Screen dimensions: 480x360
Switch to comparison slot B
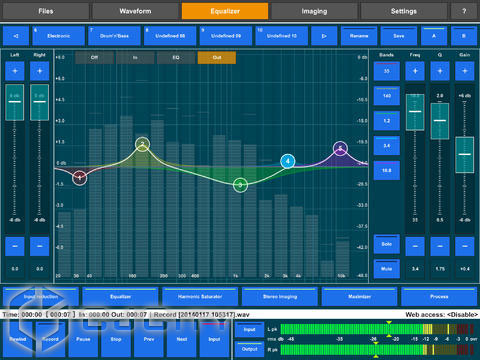pyautogui.click(x=464, y=36)
